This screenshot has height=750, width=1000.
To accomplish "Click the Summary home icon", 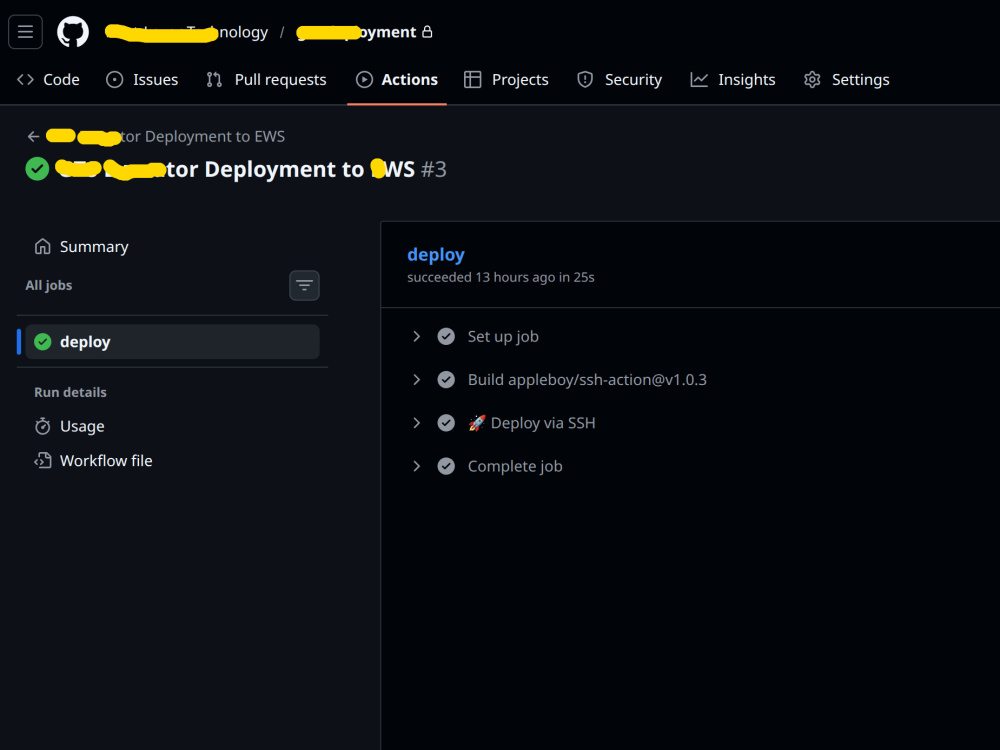I will pyautogui.click(x=43, y=247).
